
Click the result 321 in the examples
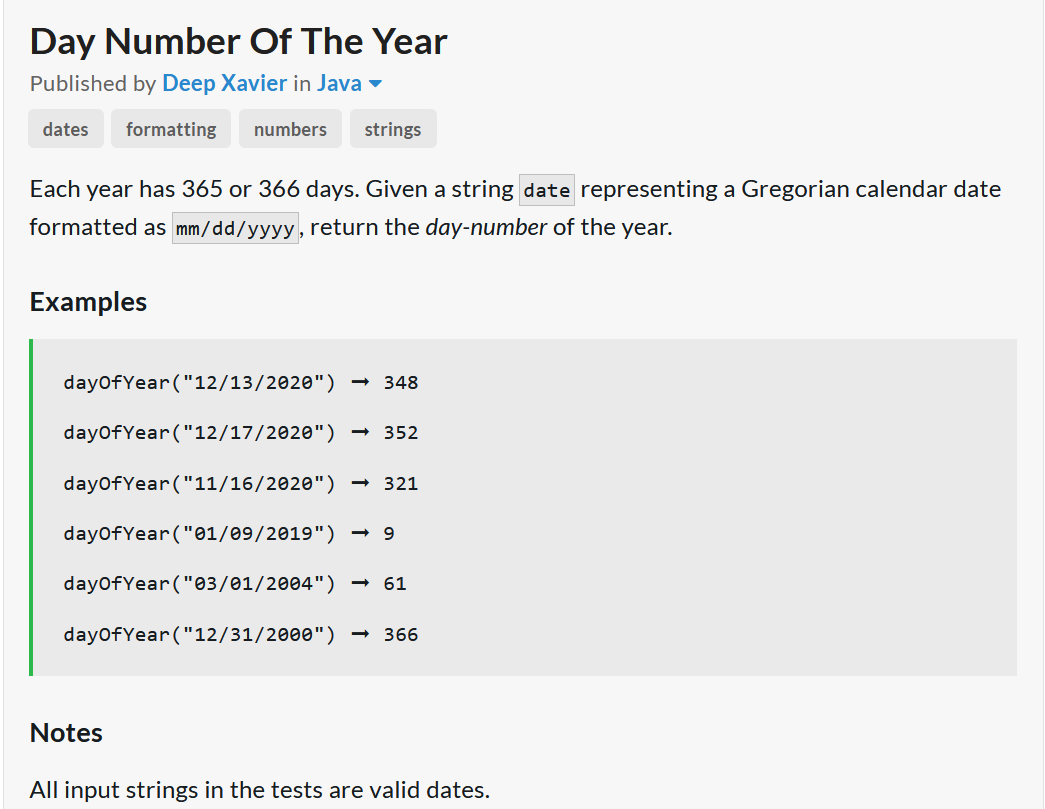[x=400, y=483]
